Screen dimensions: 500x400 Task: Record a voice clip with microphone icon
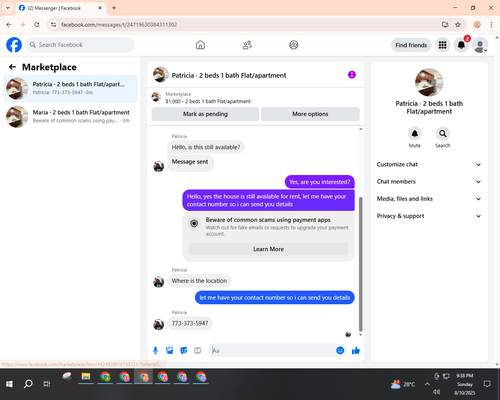[155, 350]
